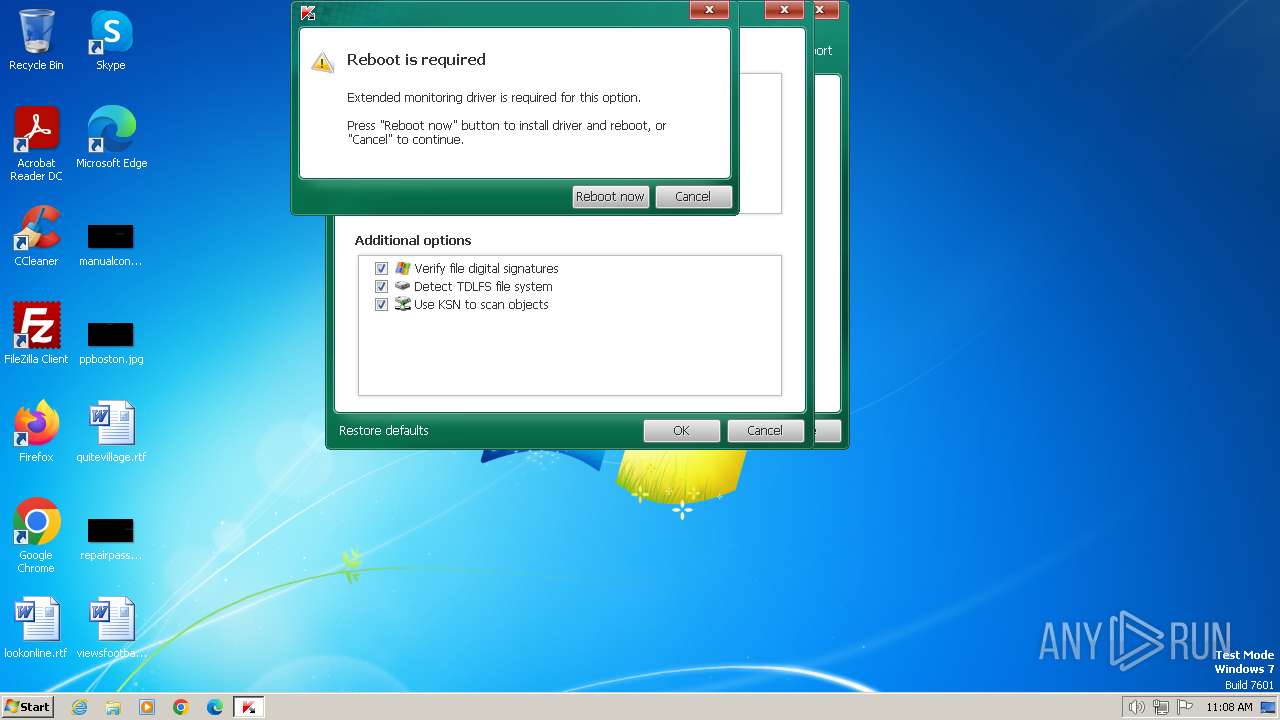Screen dimensions: 1280x720
Task: Open Acrobat Reader DC shortcut
Action: (36, 144)
